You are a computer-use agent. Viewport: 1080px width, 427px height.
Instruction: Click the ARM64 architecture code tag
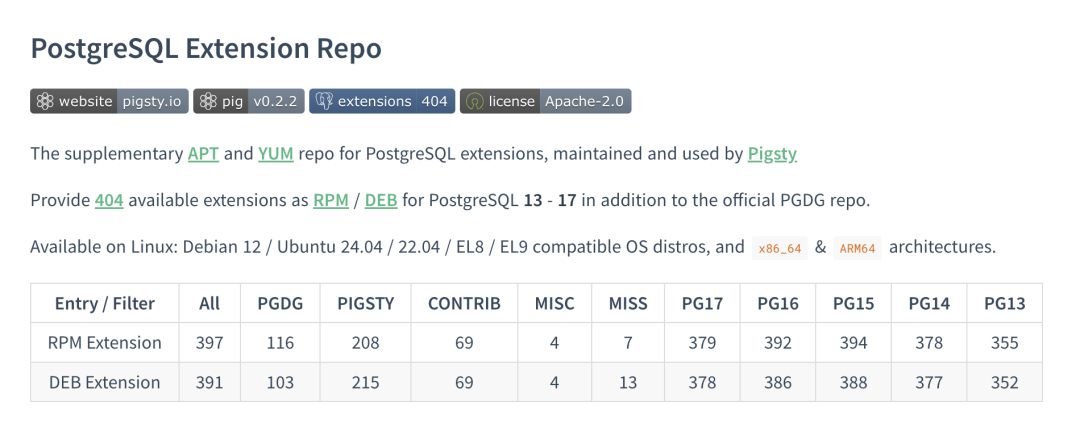tap(857, 248)
